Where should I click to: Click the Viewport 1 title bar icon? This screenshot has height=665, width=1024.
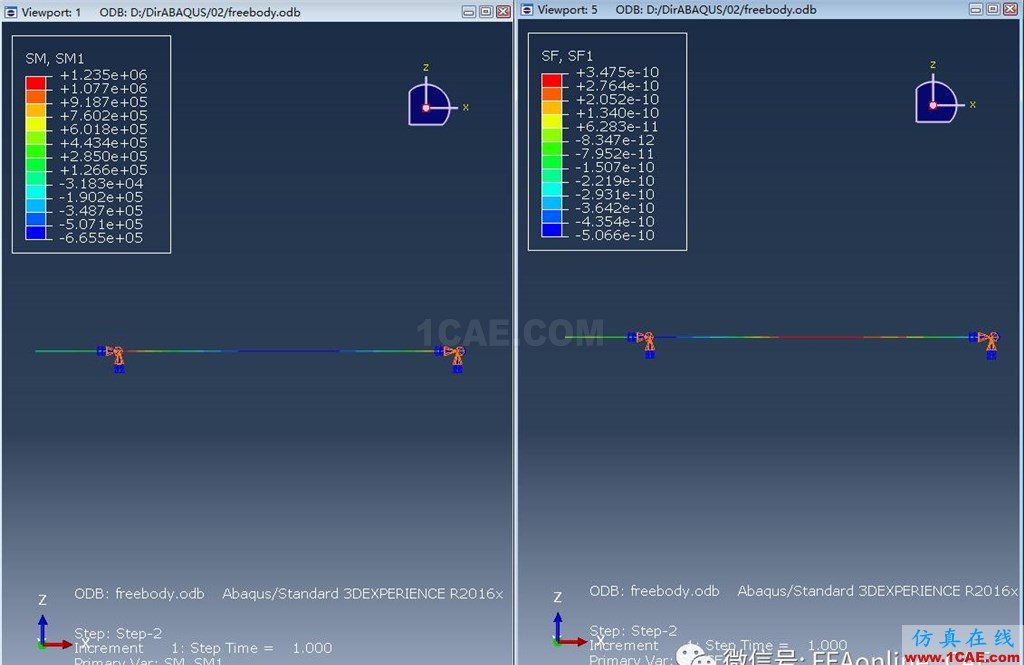[x=10, y=12]
